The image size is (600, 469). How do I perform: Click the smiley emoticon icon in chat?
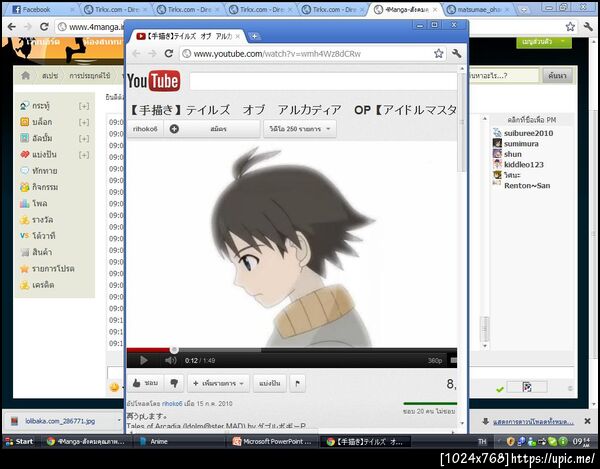[114, 387]
